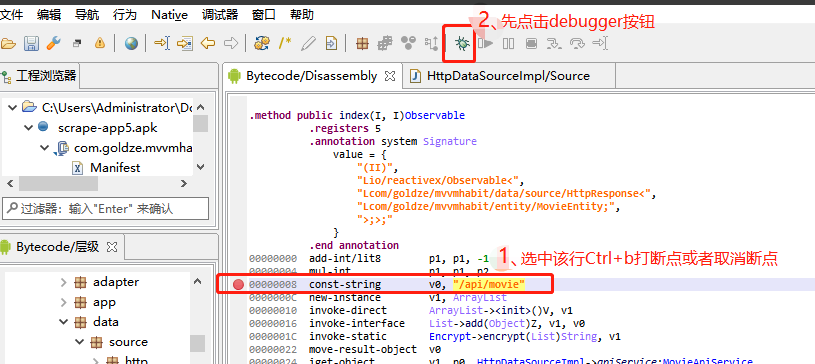Screen dimensions: 815x364
Task: Open notifications via the warning triangle icon
Action: (100, 44)
